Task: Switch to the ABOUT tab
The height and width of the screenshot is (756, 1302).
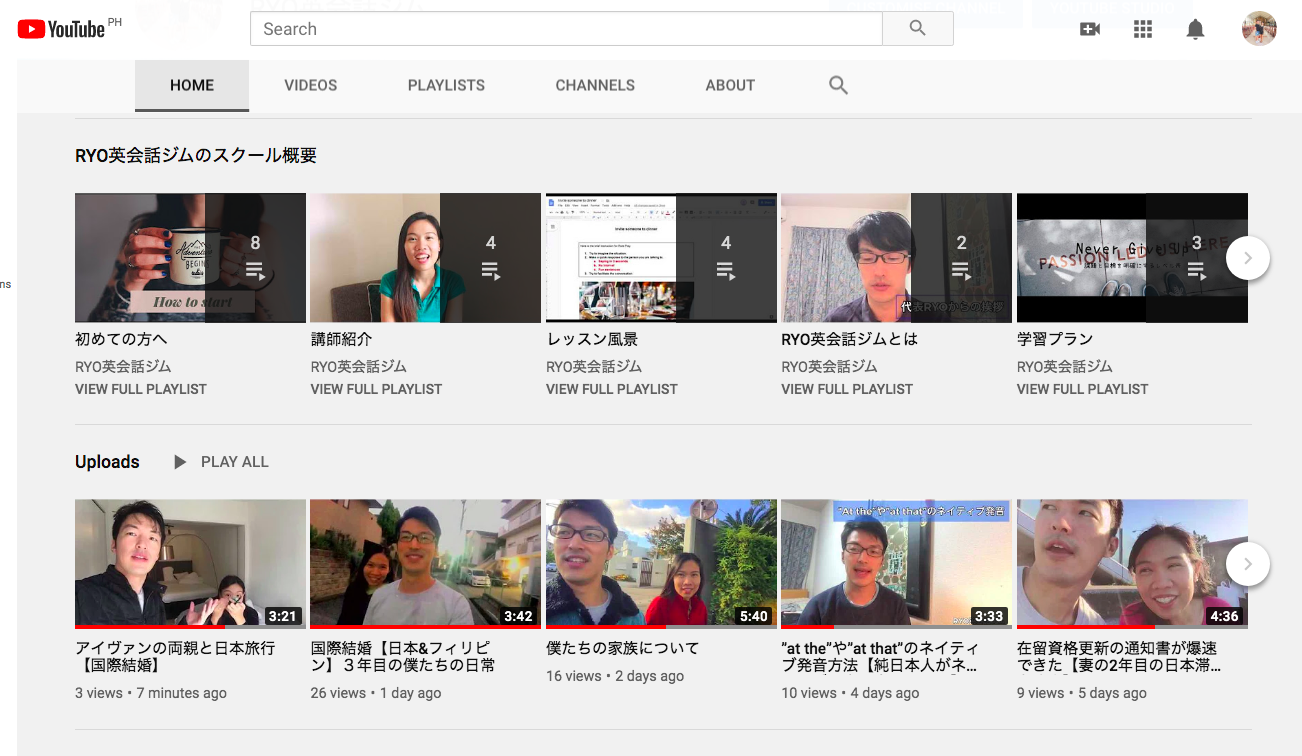Action: (730, 85)
